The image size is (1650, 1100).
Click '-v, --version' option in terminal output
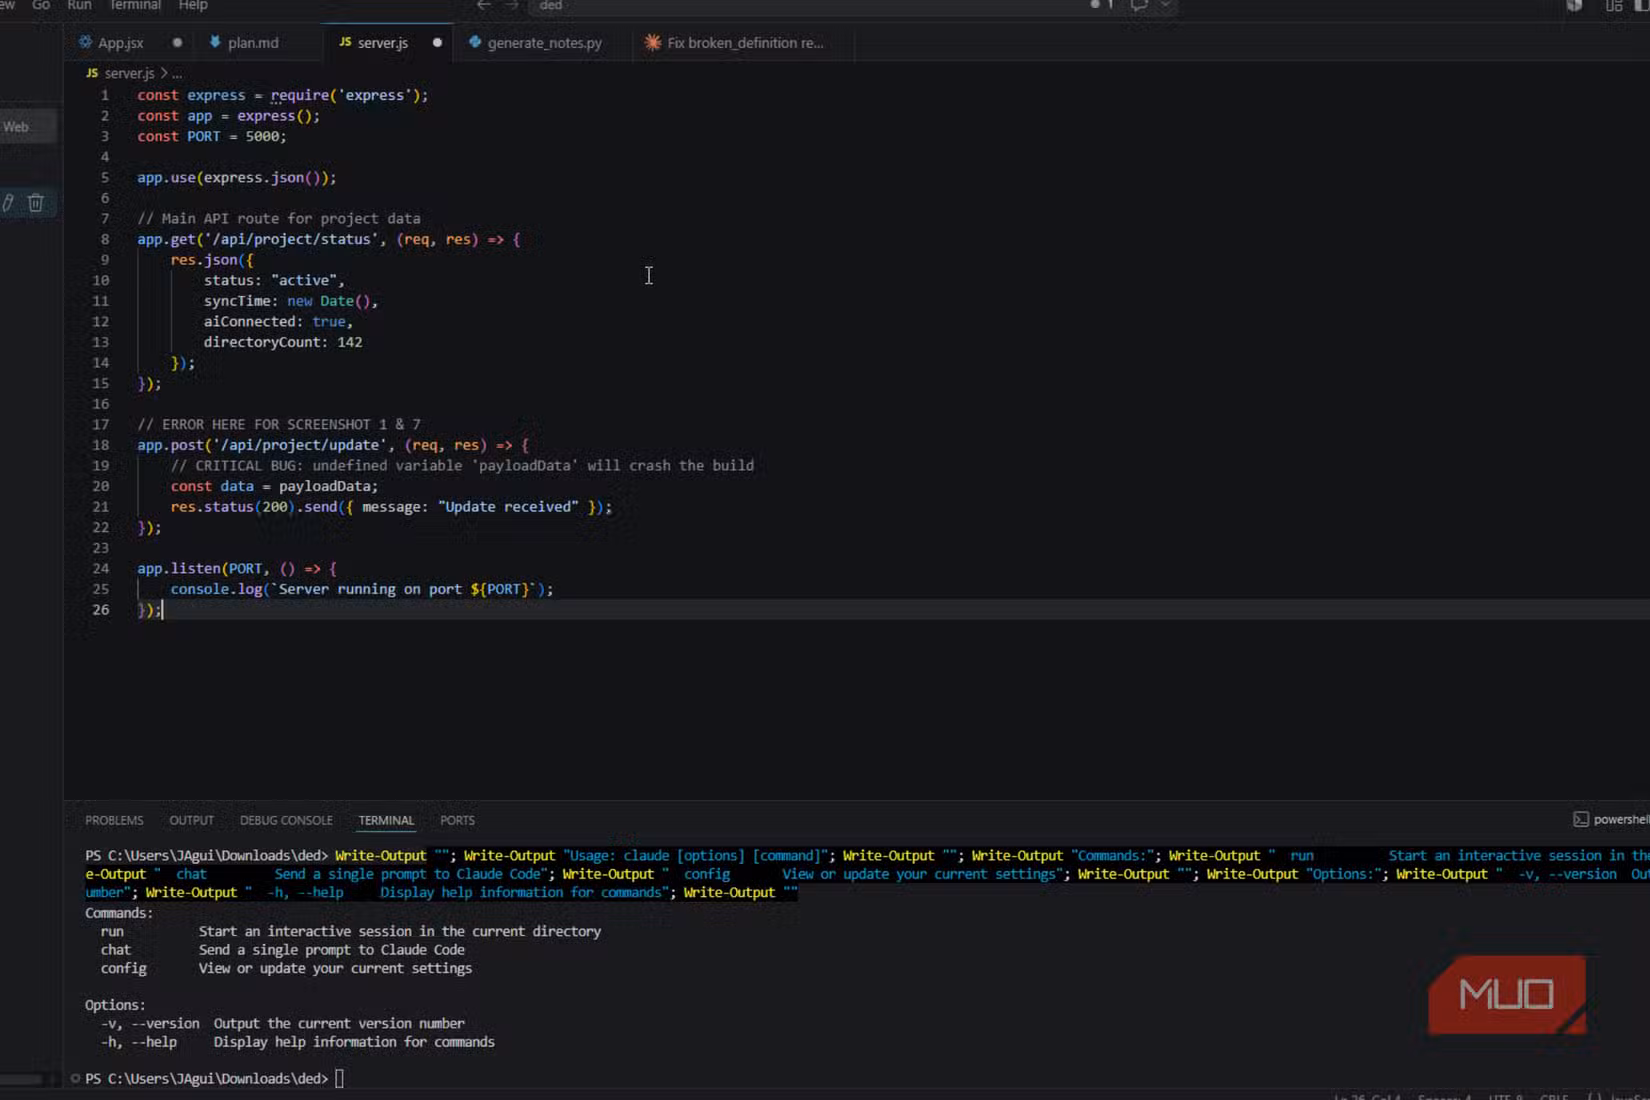point(150,1023)
